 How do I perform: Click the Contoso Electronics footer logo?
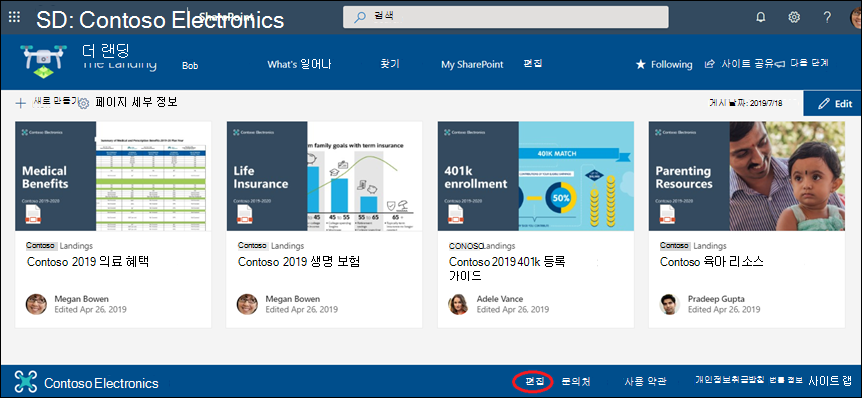click(26, 382)
